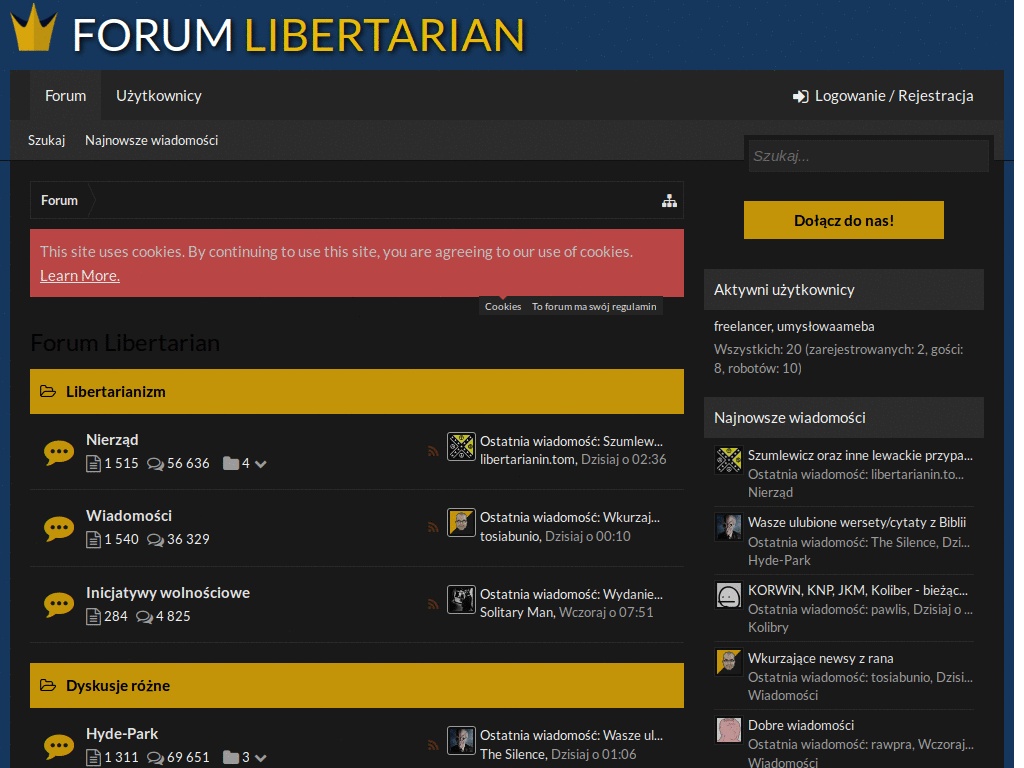This screenshot has height=768, width=1024.
Task: Open Szumlewicz oraz inne lewackie thread
Action: coord(860,456)
